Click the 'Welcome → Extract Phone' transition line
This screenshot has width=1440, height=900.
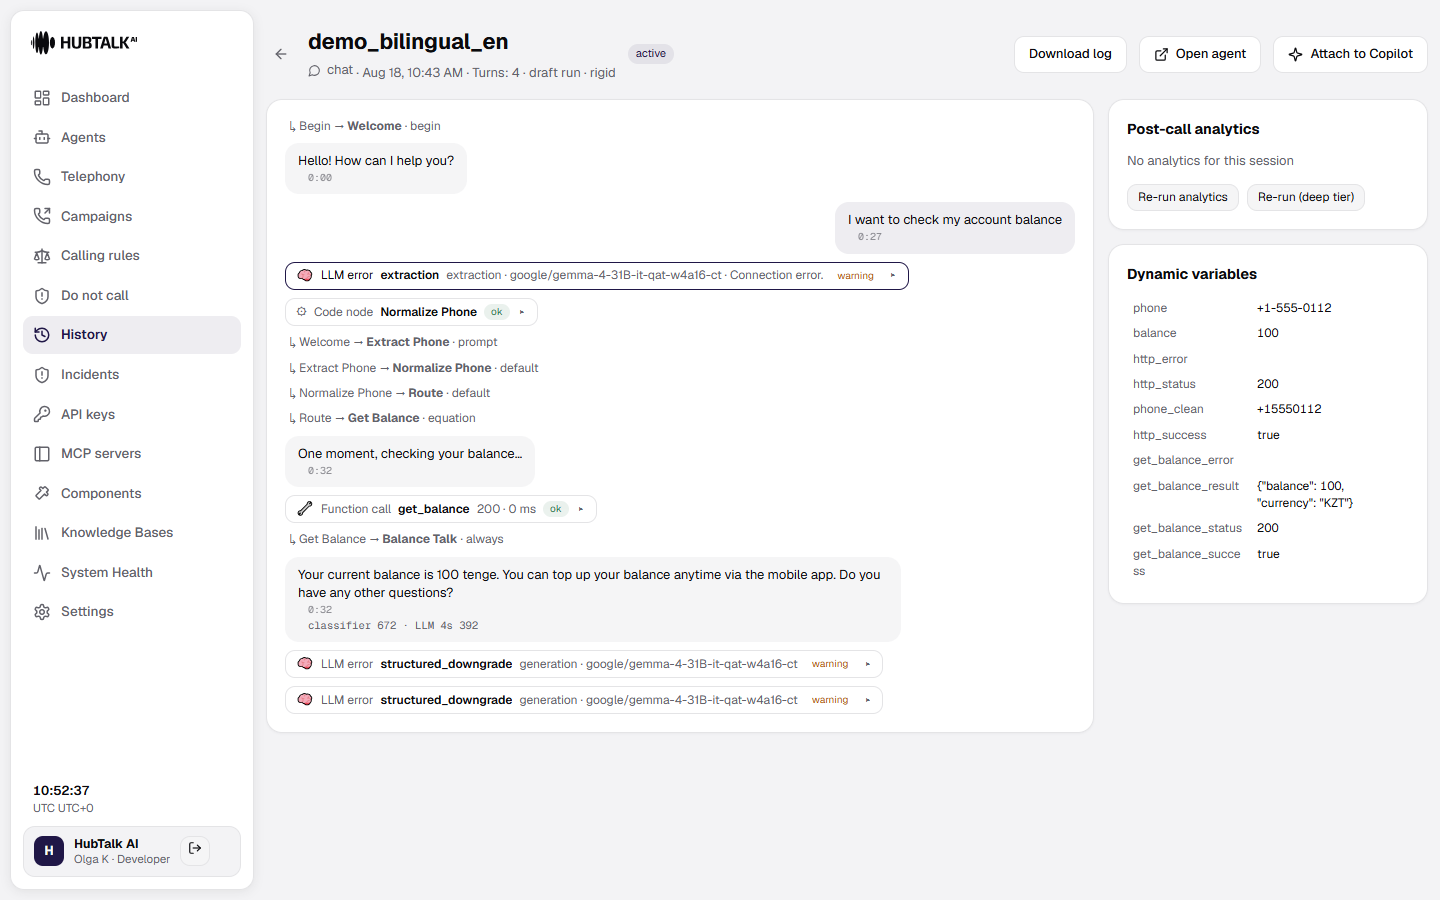click(x=392, y=342)
